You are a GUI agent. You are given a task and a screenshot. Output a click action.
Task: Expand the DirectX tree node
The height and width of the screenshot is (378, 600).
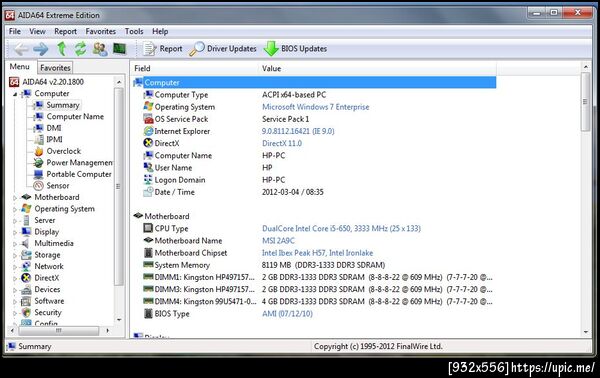tap(15, 278)
